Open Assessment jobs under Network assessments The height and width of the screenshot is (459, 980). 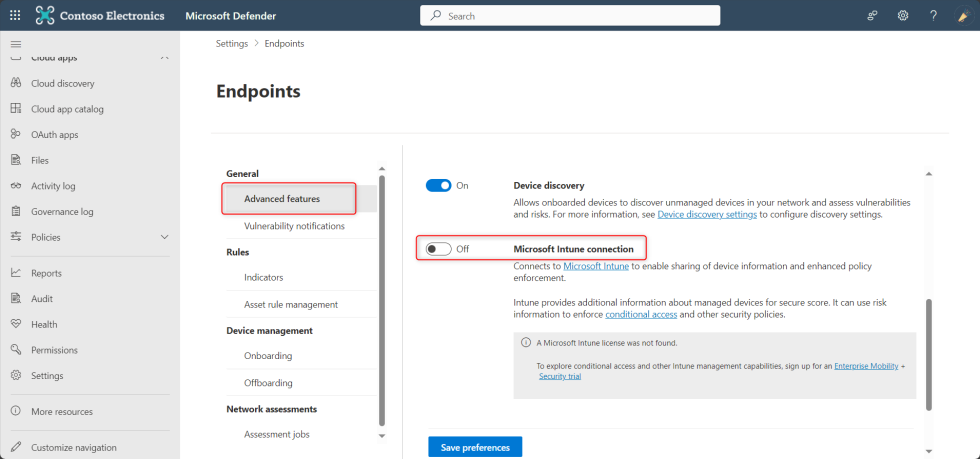(277, 434)
